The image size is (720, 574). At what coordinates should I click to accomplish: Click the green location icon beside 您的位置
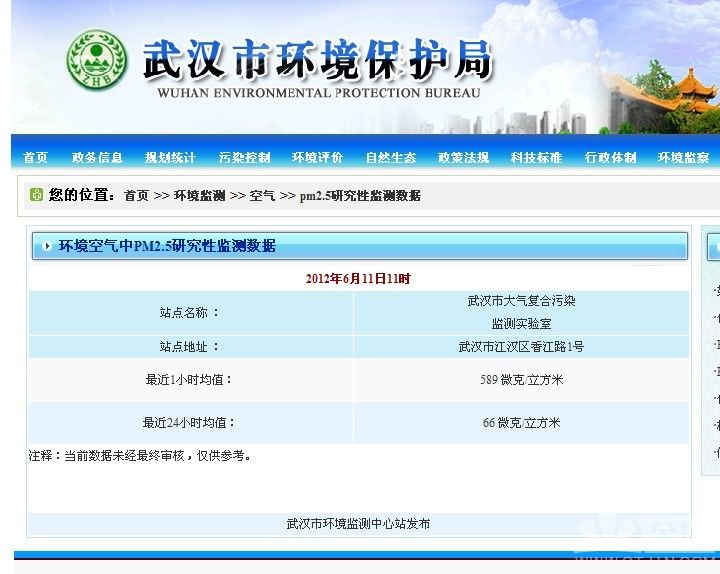(36, 195)
